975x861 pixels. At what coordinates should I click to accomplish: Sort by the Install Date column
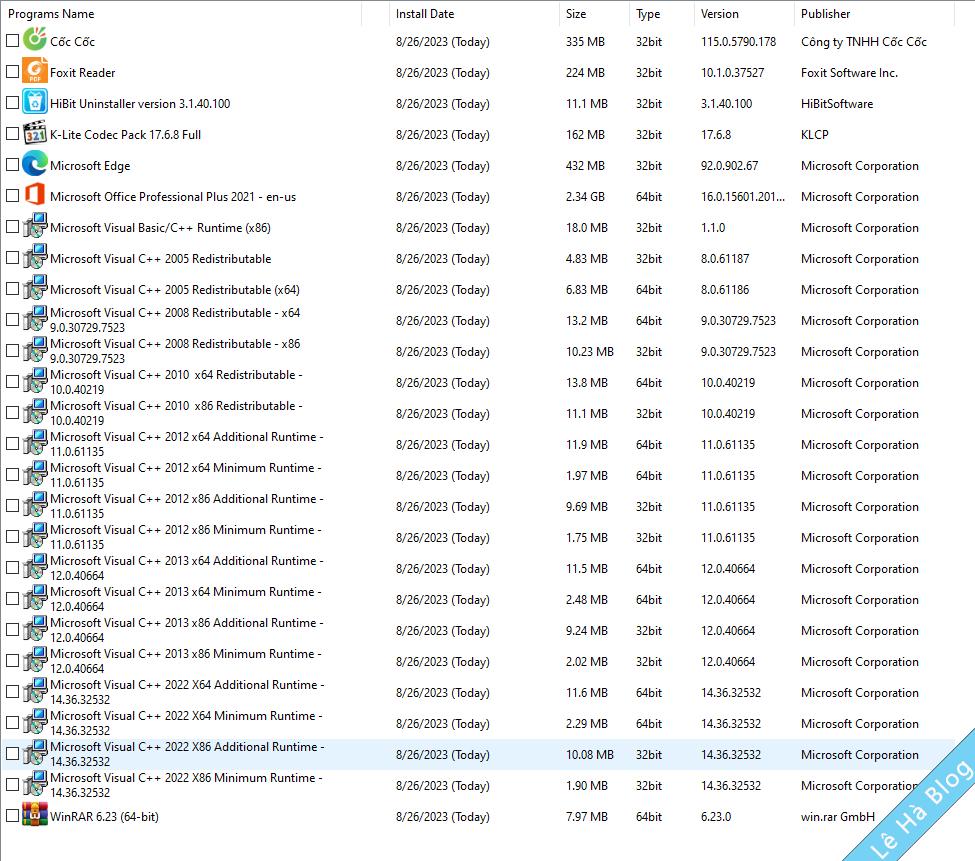tap(425, 14)
